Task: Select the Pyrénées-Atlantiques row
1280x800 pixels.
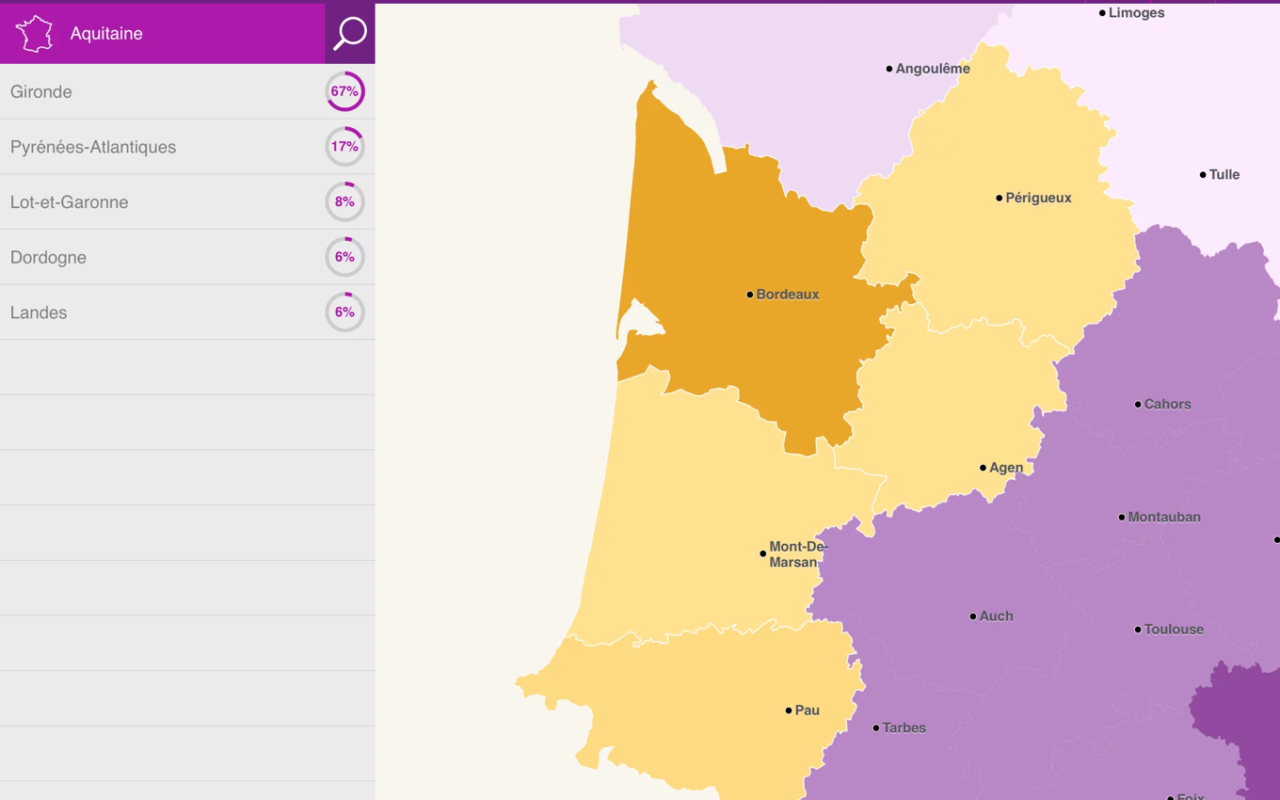Action: 187,147
